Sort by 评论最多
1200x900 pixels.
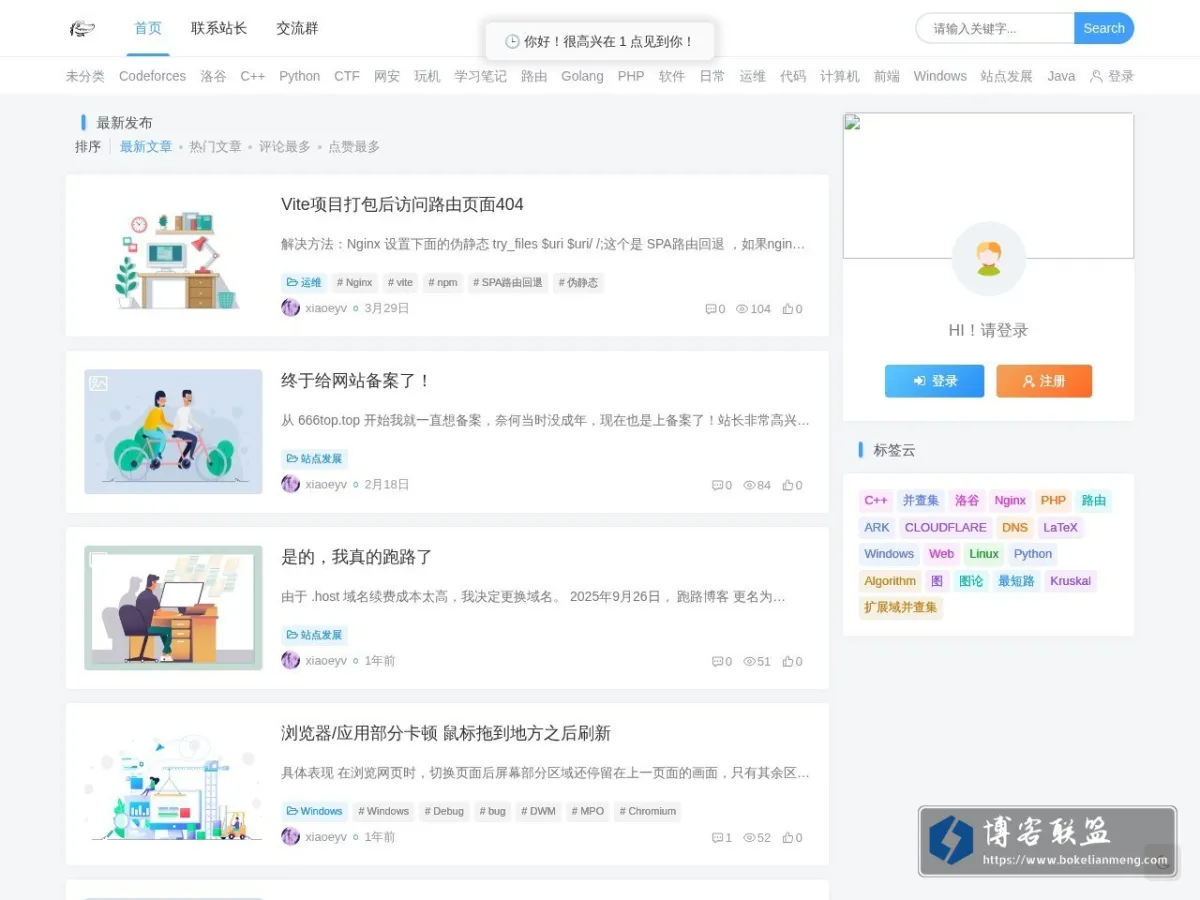pos(285,146)
